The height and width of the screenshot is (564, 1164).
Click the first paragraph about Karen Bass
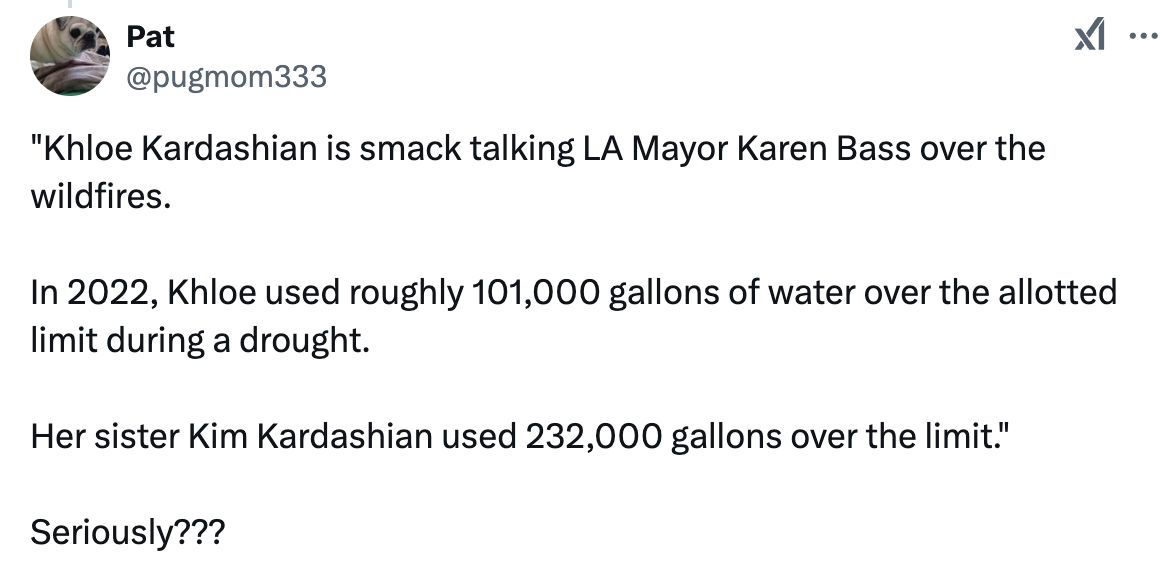pyautogui.click(x=537, y=172)
